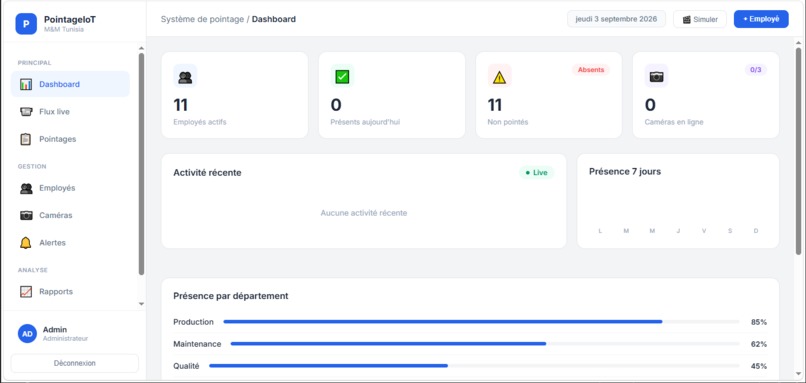806x383 pixels.
Task: Click the Système de pointage breadcrumb
Action: 203,20
